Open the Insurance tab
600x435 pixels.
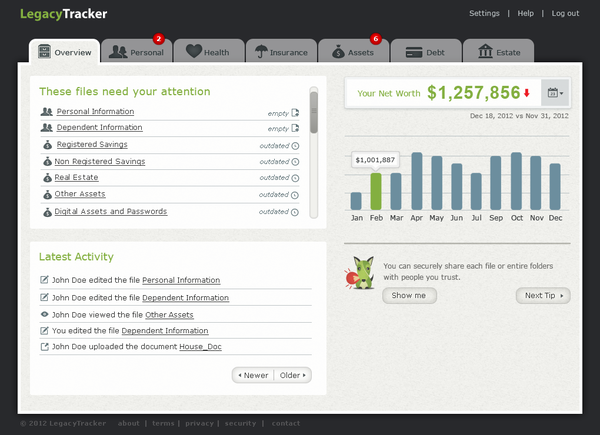(281, 51)
